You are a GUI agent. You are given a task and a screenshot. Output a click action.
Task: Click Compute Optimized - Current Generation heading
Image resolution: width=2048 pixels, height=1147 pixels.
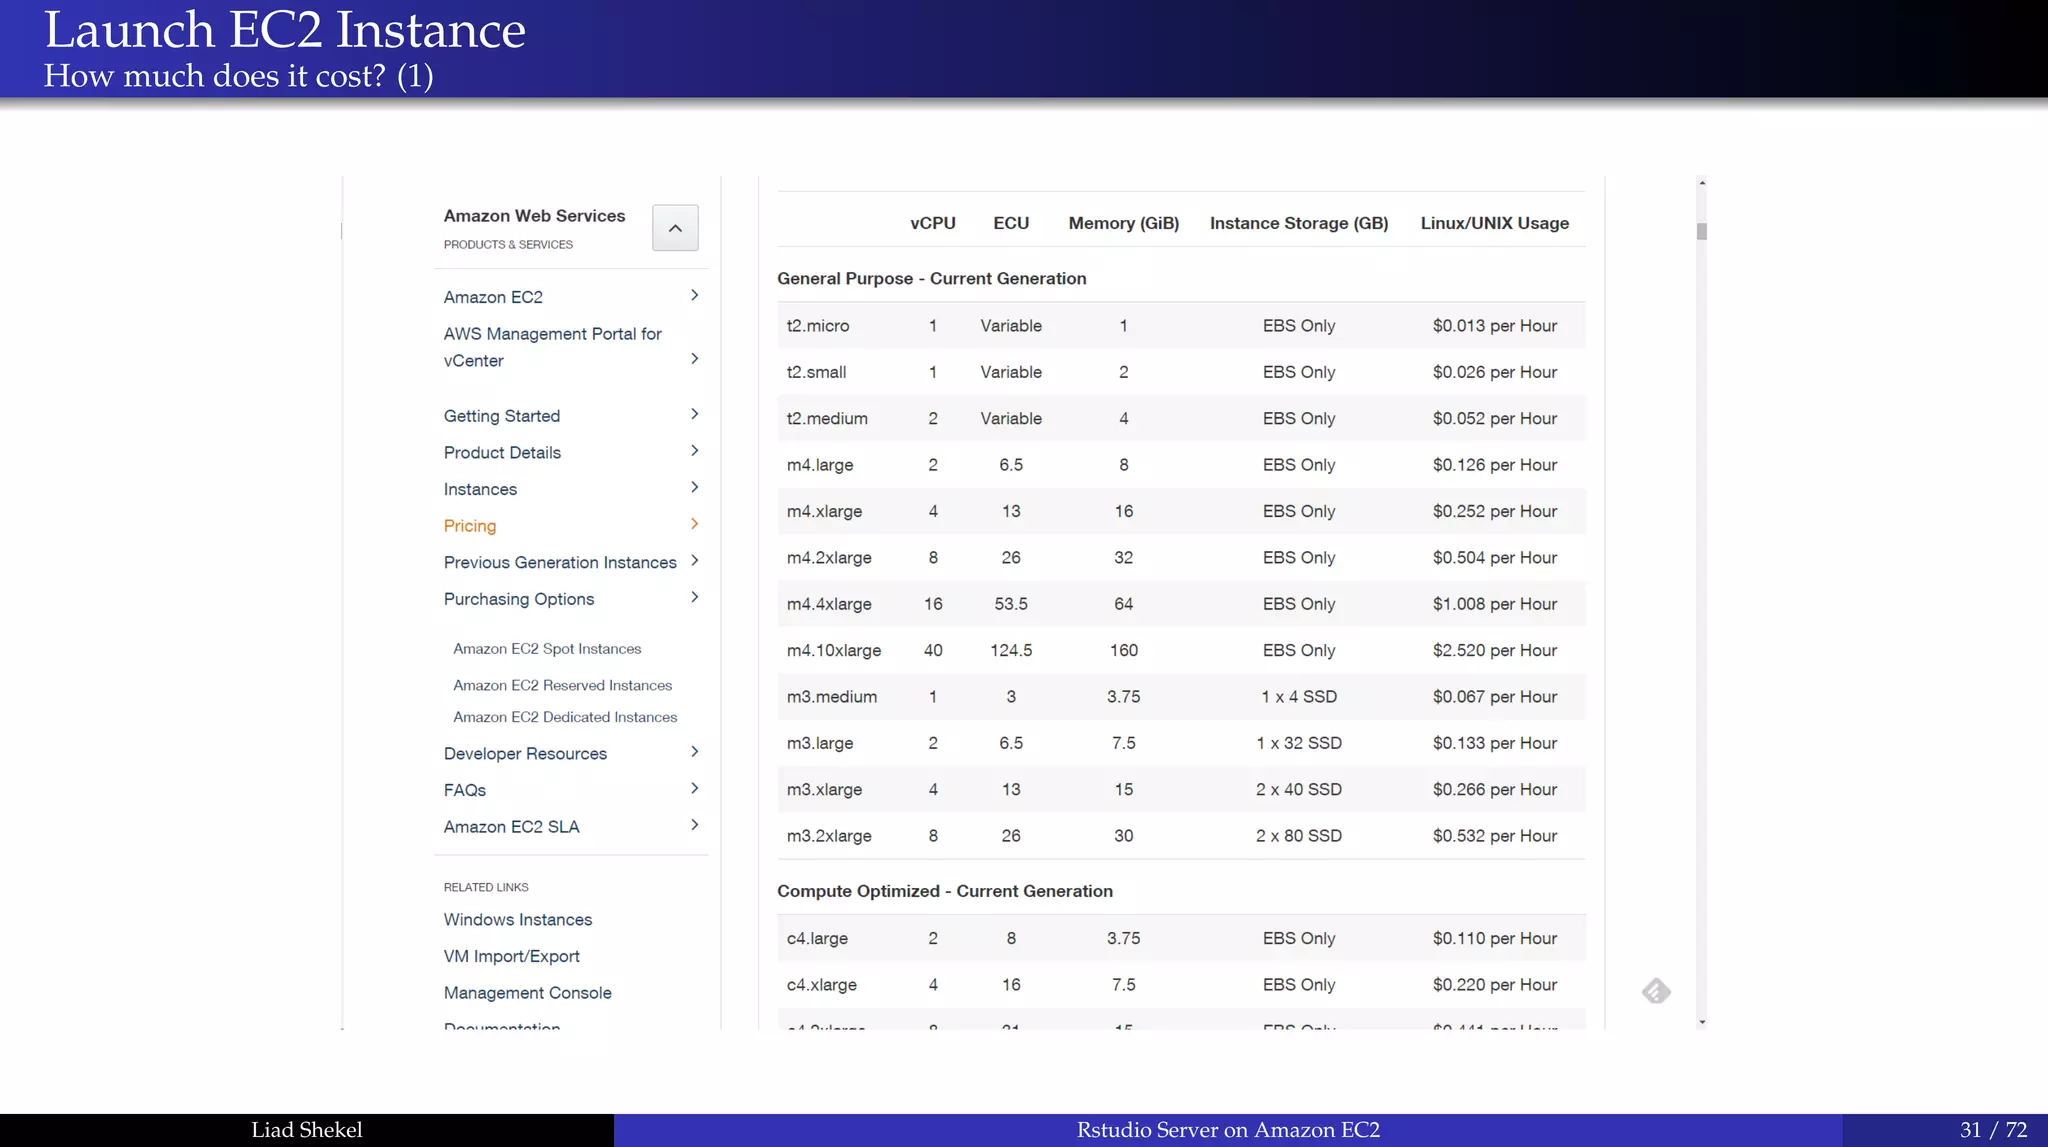coord(945,891)
